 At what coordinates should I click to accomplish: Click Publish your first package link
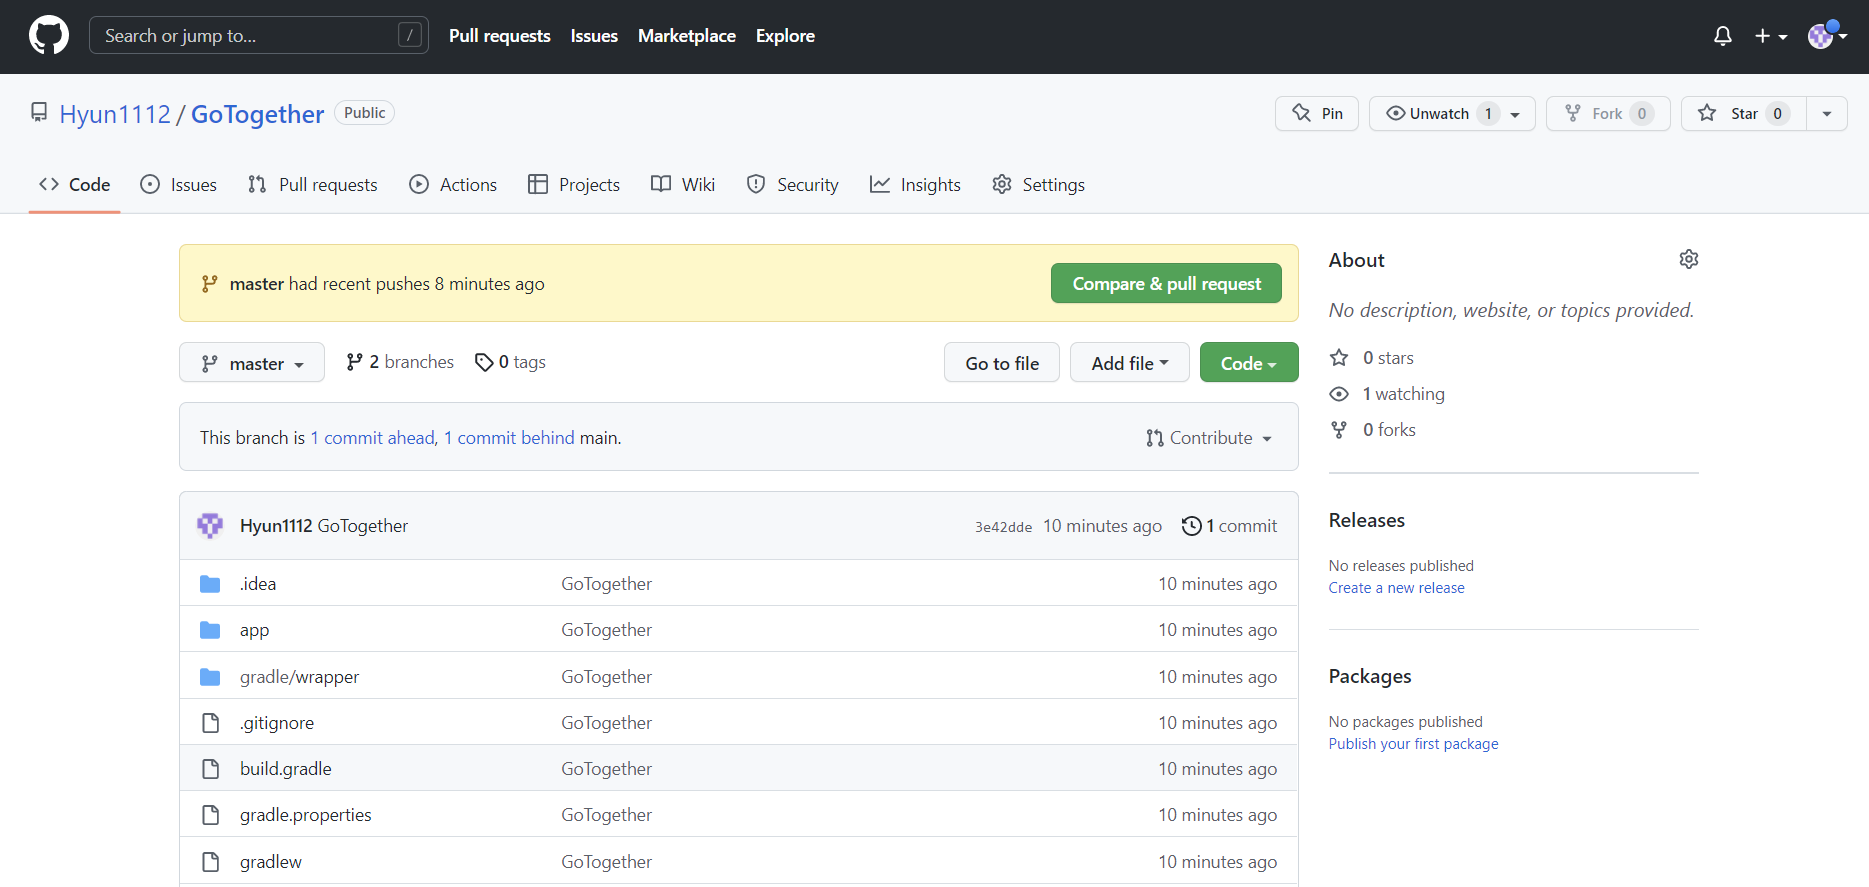[x=1413, y=744]
